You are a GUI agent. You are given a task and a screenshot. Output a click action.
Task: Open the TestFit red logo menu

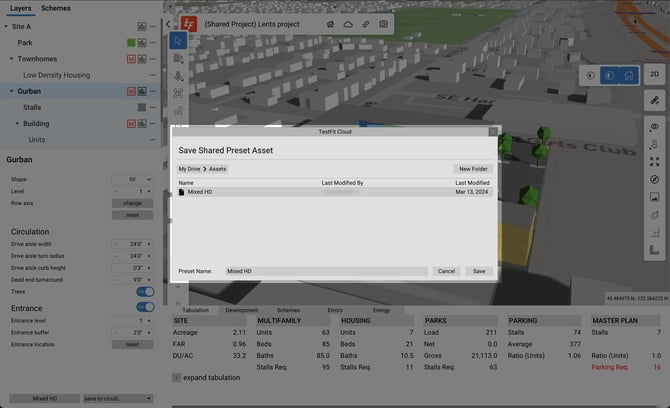click(x=189, y=24)
